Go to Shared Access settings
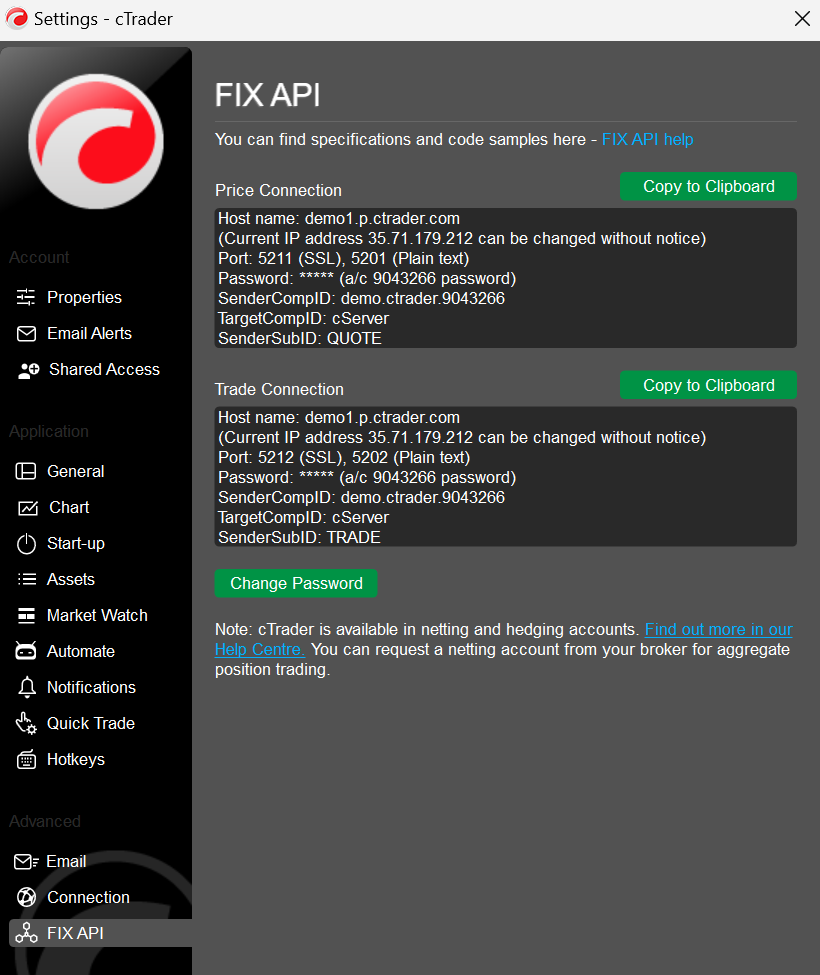This screenshot has height=975, width=820. tap(104, 369)
